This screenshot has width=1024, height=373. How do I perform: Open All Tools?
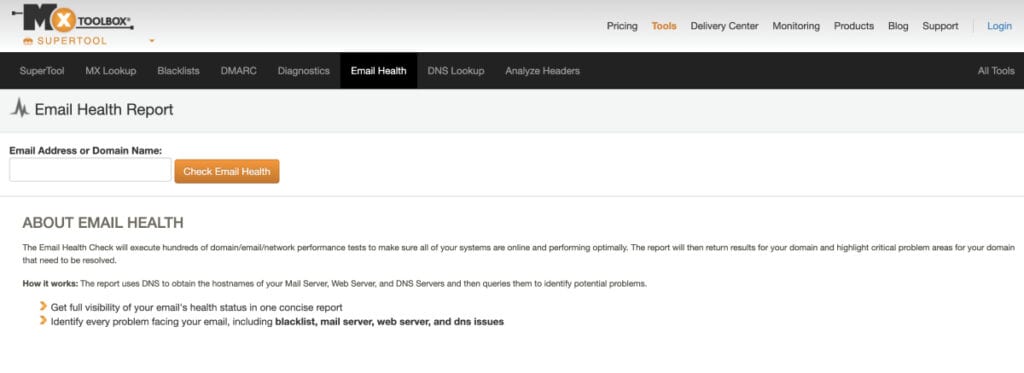(x=996, y=71)
